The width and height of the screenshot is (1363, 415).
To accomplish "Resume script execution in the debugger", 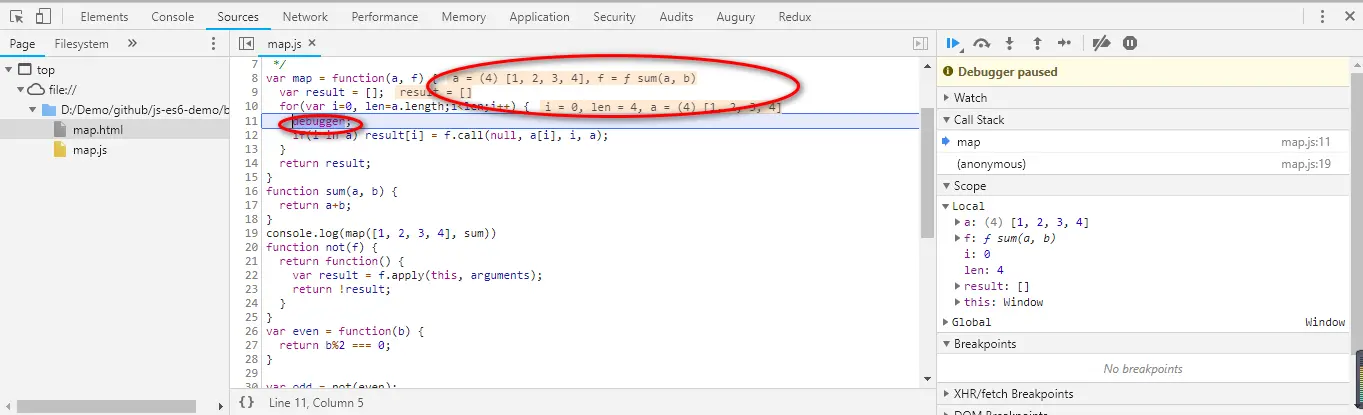I will 953,43.
